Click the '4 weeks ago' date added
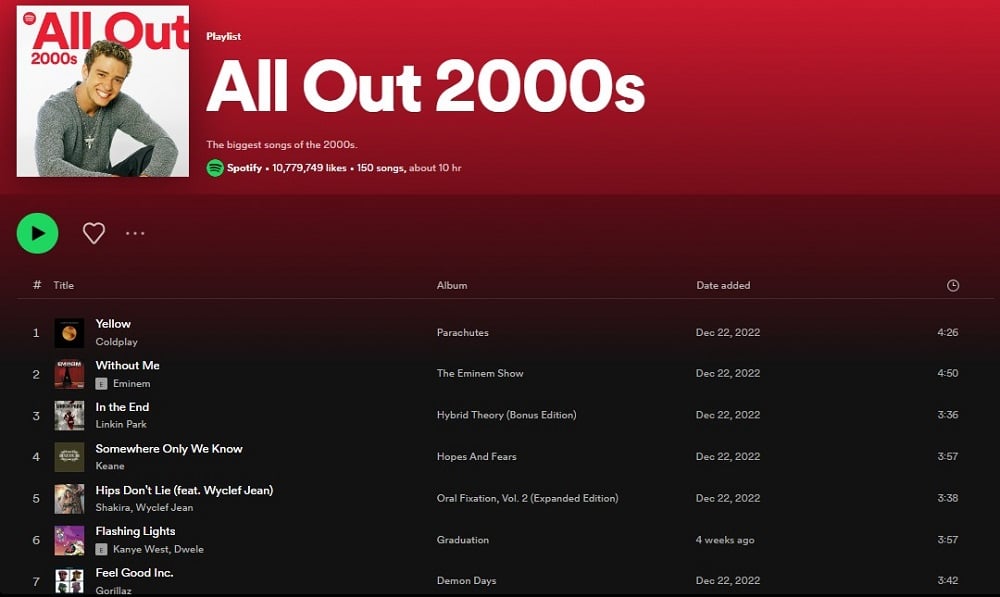The width and height of the screenshot is (1000, 597). (x=724, y=540)
